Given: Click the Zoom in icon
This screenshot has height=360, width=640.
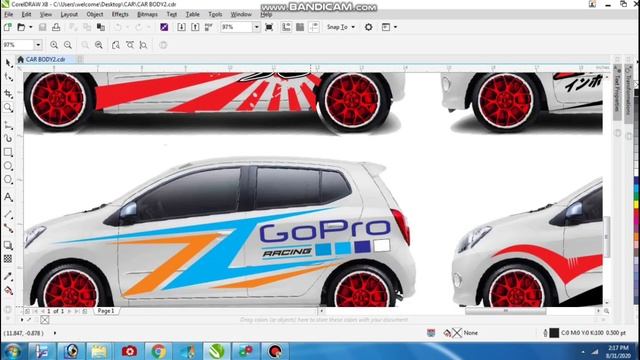Looking at the screenshot, I should tap(54, 45).
